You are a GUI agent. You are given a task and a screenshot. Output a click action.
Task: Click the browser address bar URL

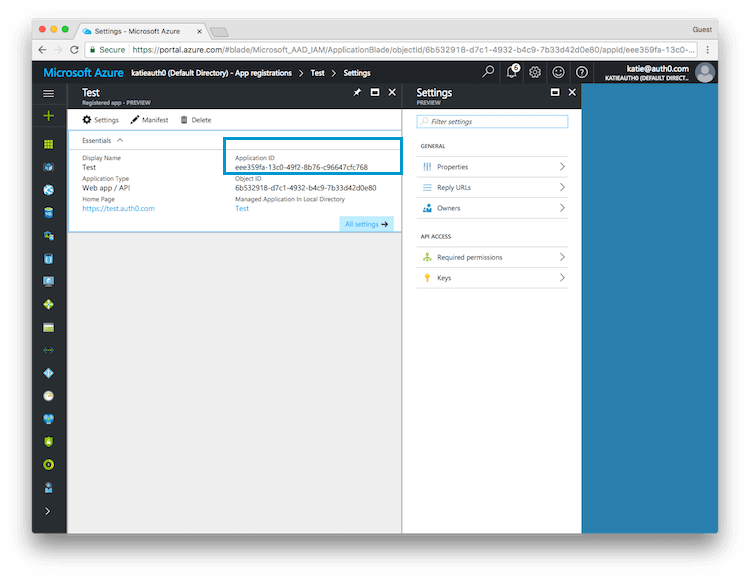tap(413, 50)
